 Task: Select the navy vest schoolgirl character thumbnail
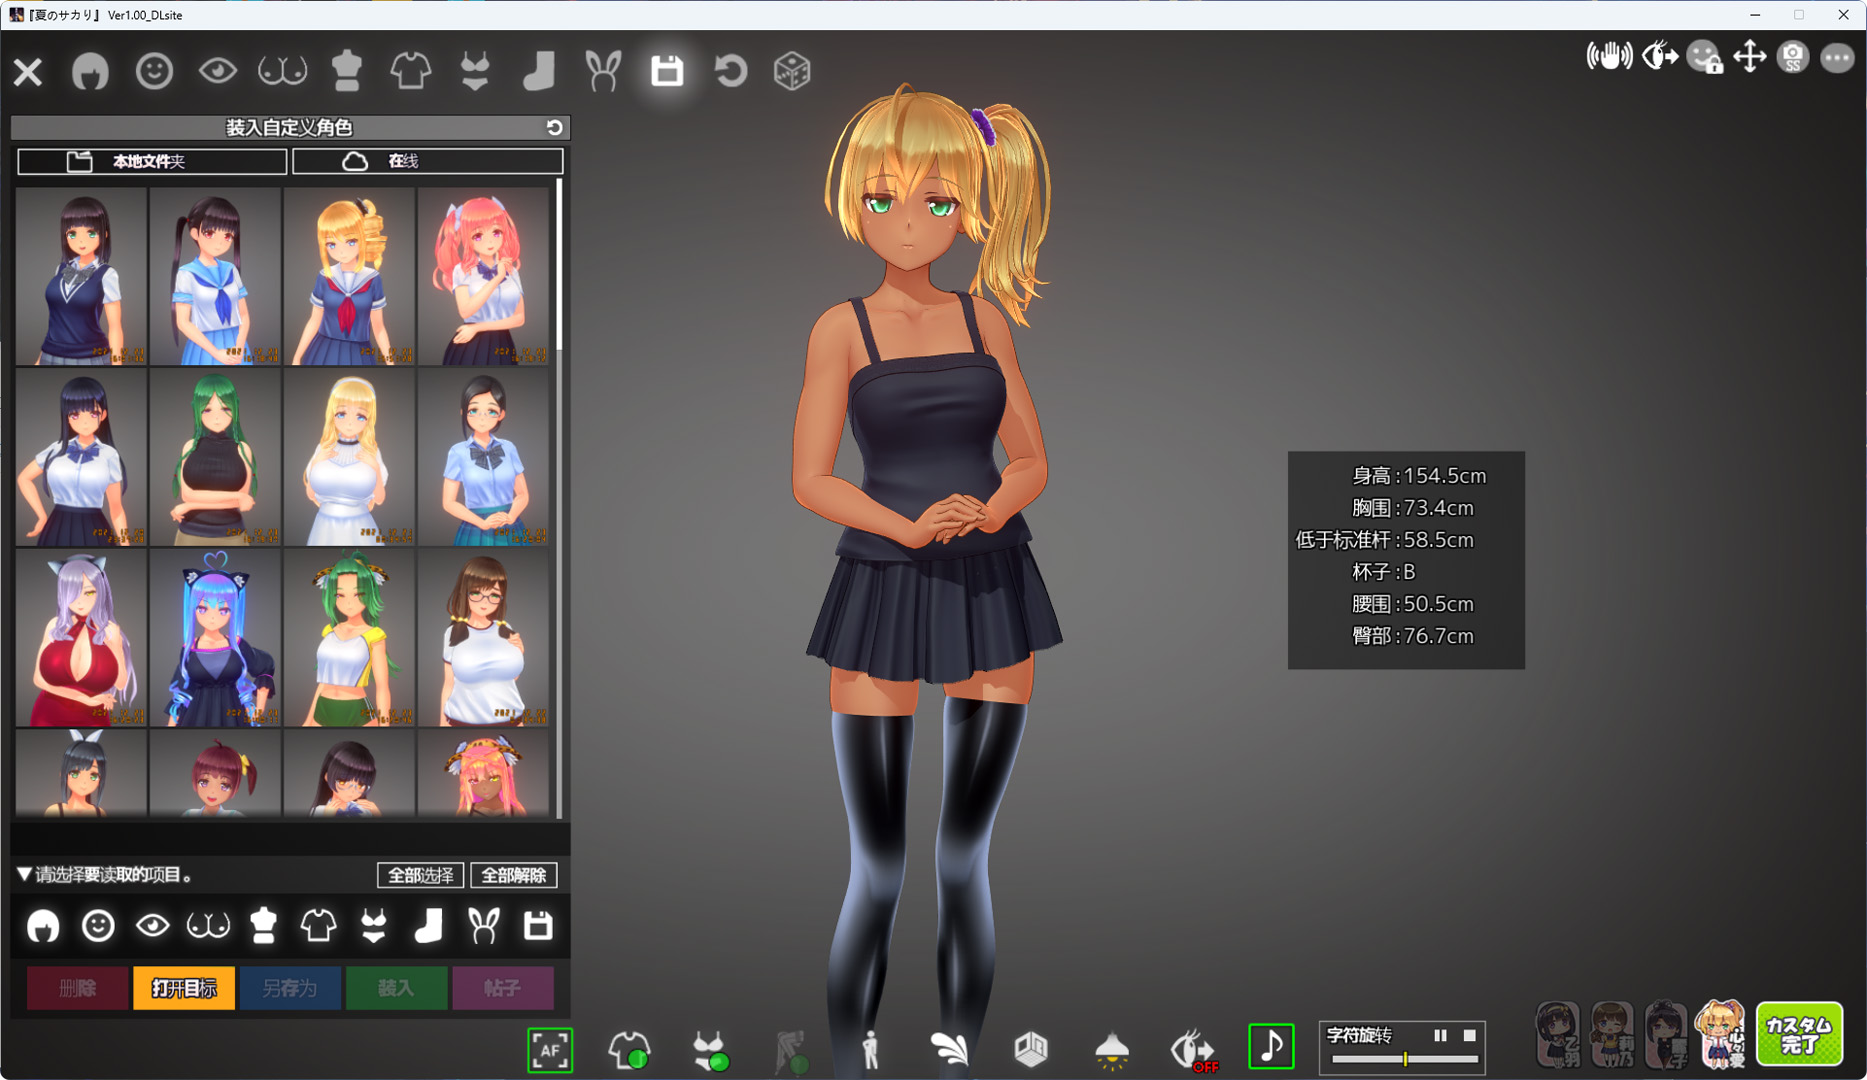pos(81,276)
